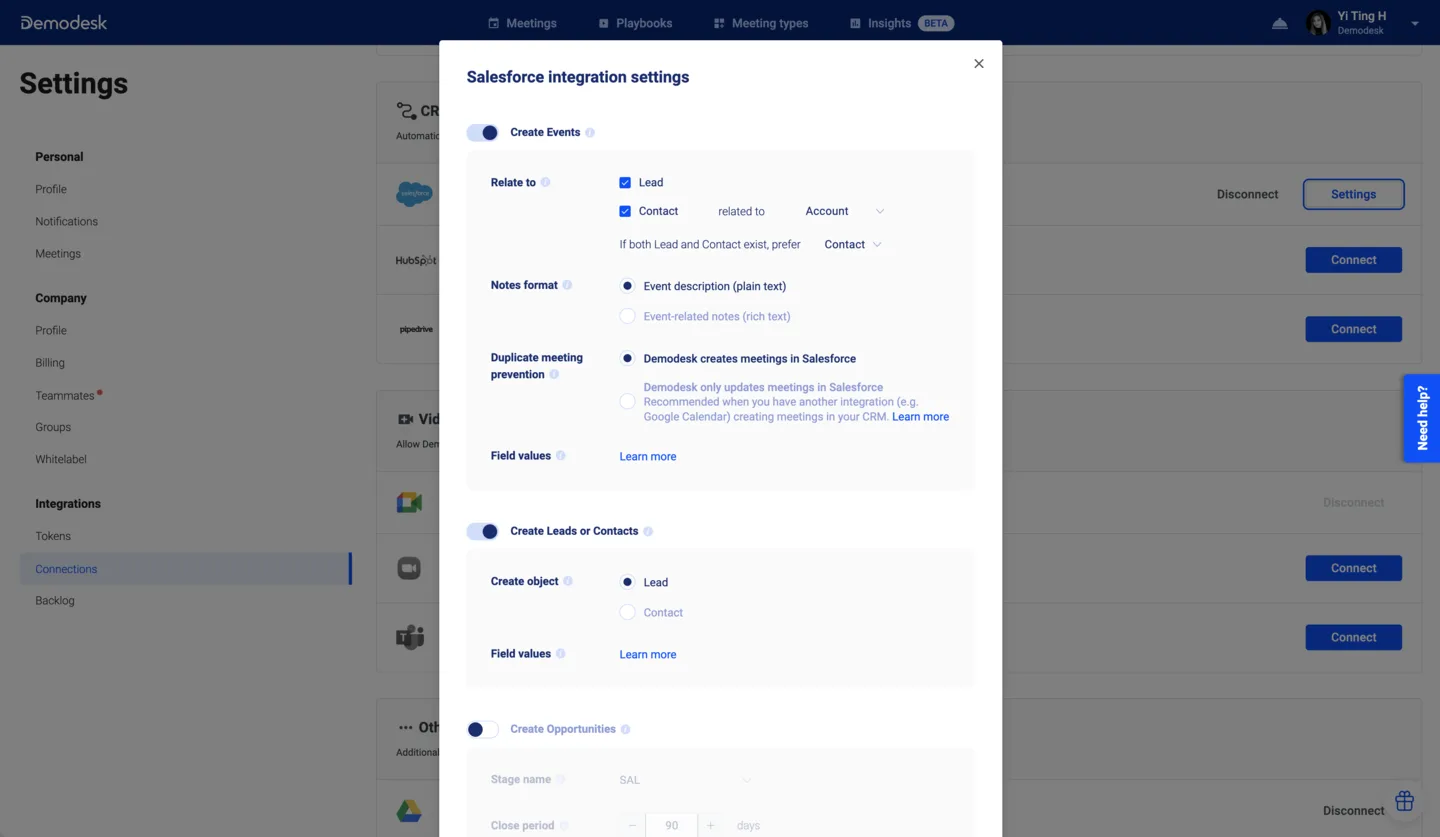This screenshot has width=1440, height=837.
Task: Increase Close period with plus stepper
Action: [711, 826]
